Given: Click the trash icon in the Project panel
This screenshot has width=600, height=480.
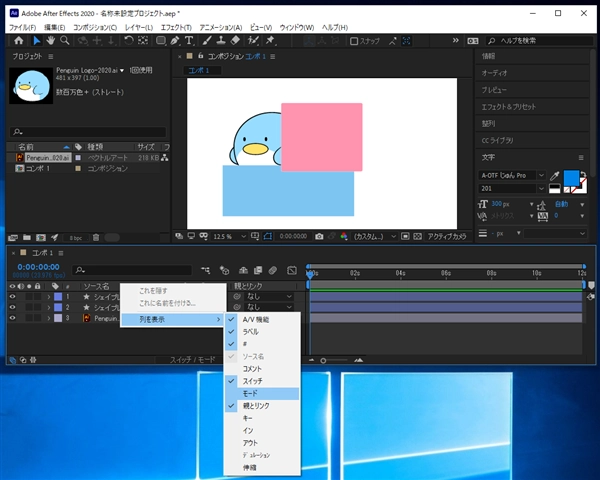Looking at the screenshot, I should [96, 238].
